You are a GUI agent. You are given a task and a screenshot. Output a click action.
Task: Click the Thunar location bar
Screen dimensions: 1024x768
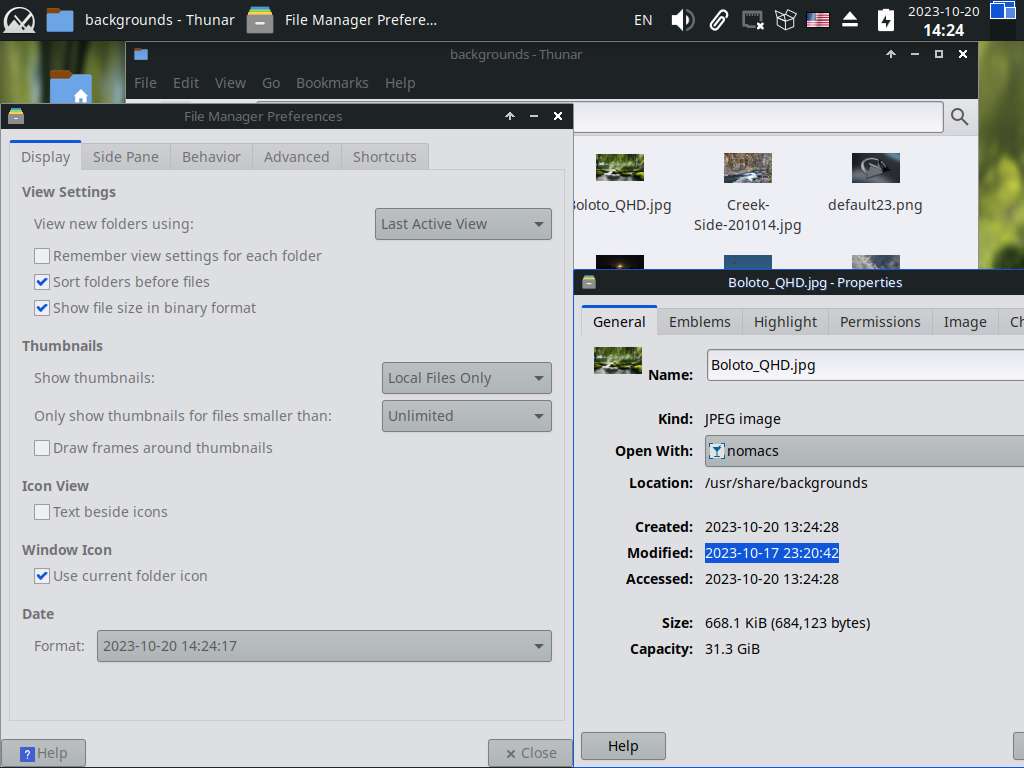coord(758,117)
